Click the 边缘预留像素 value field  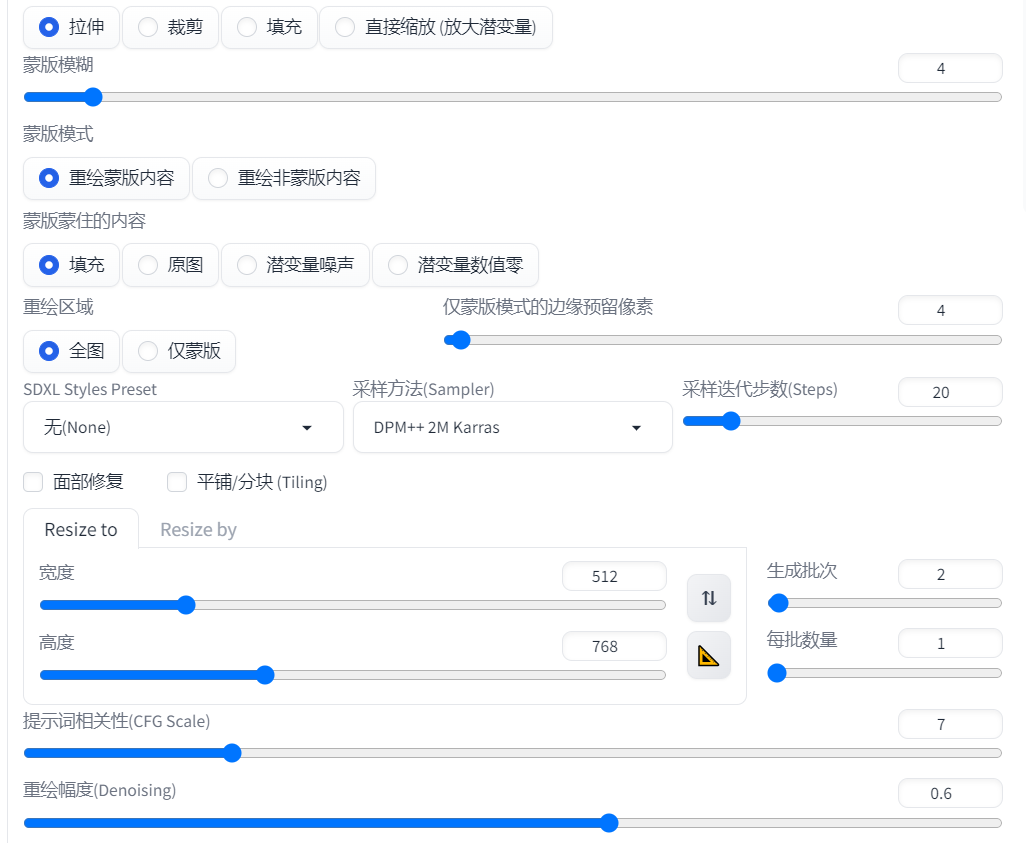(x=950, y=310)
